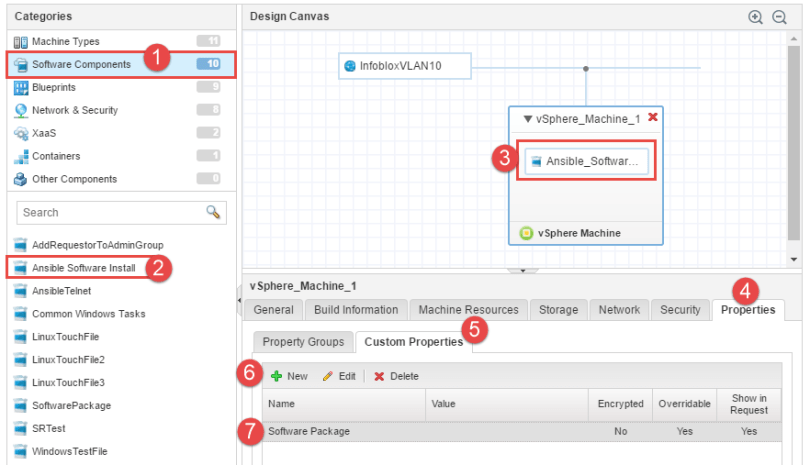Collapse the left categories panel arrow
Screen dimensions: 810x465
239,299
